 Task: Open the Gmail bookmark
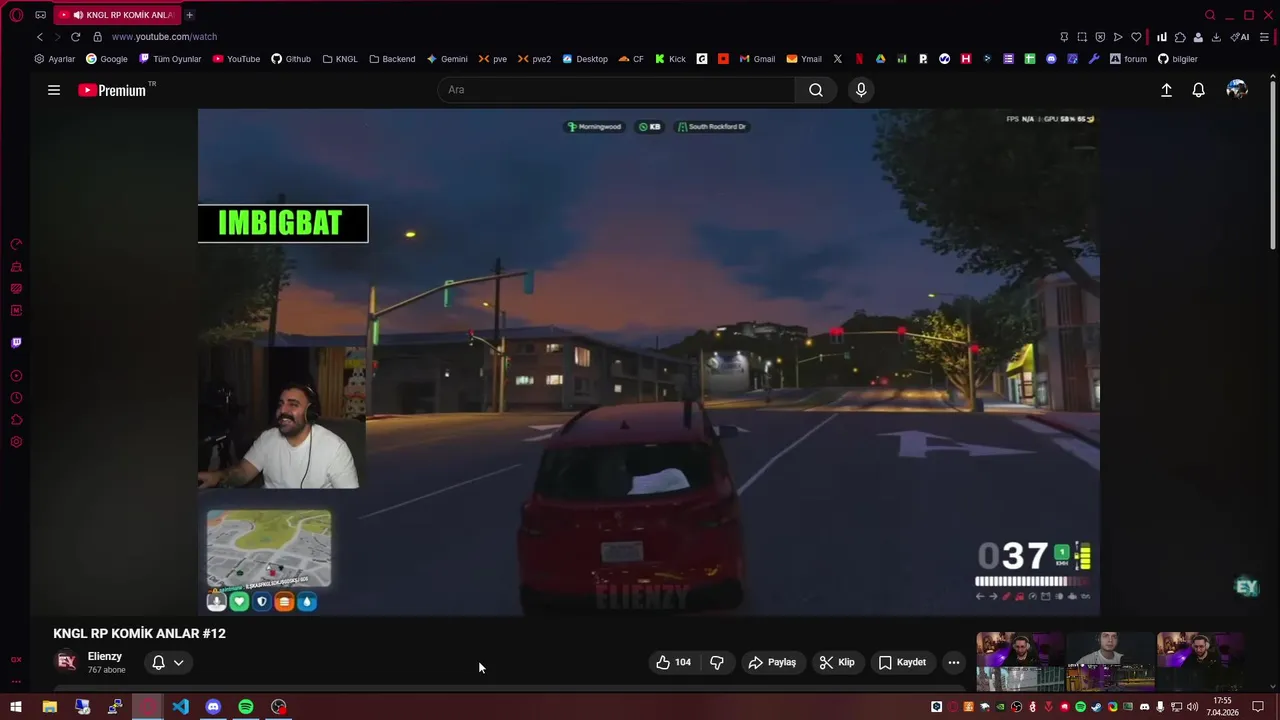tap(757, 59)
